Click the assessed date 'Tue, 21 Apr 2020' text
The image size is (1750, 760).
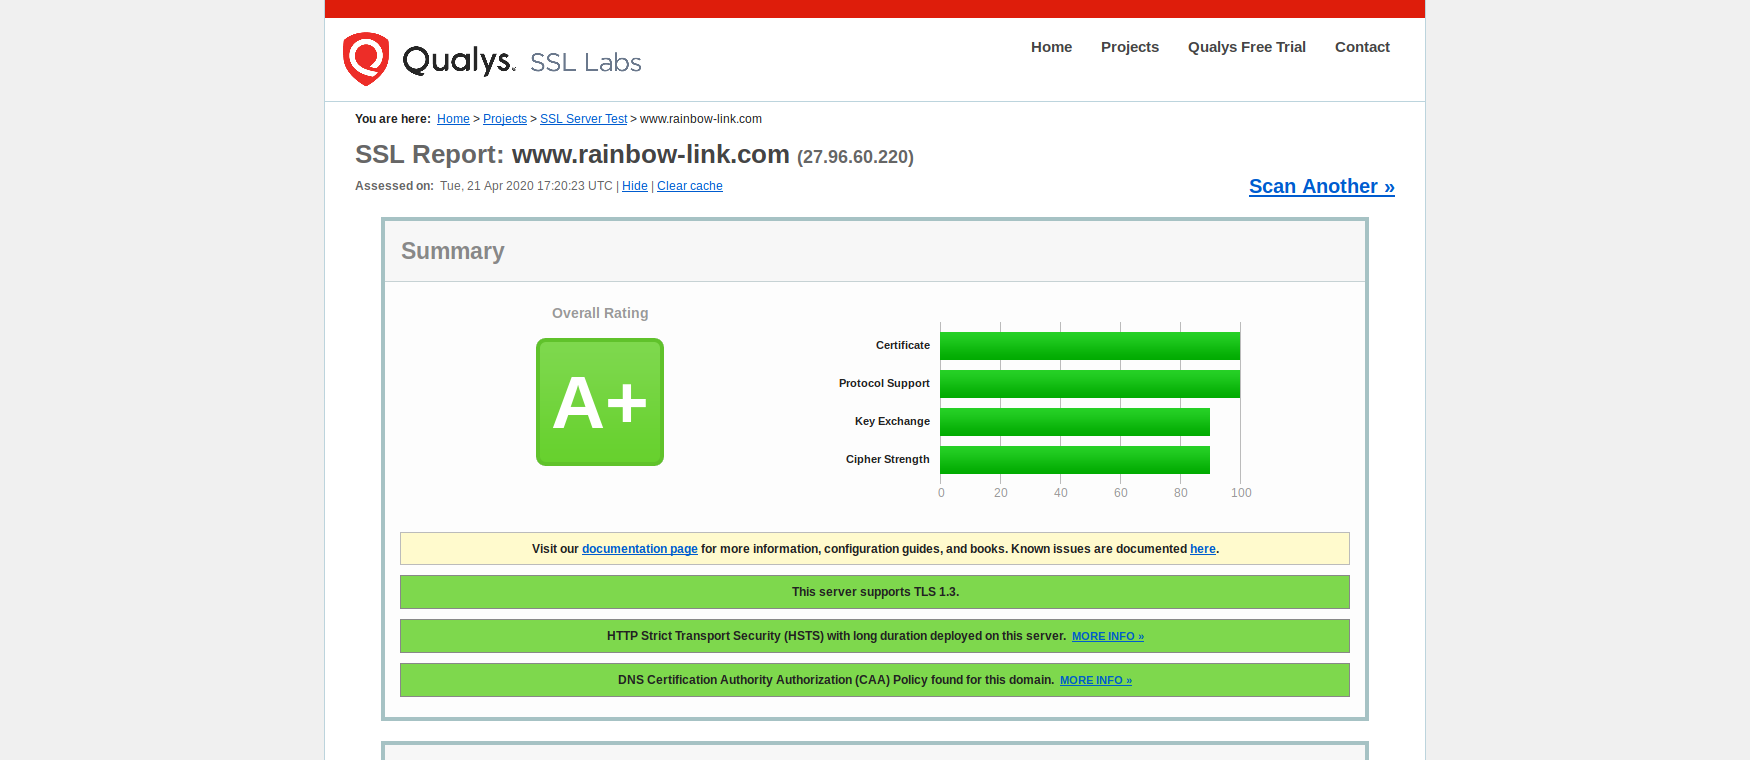[x=487, y=186]
